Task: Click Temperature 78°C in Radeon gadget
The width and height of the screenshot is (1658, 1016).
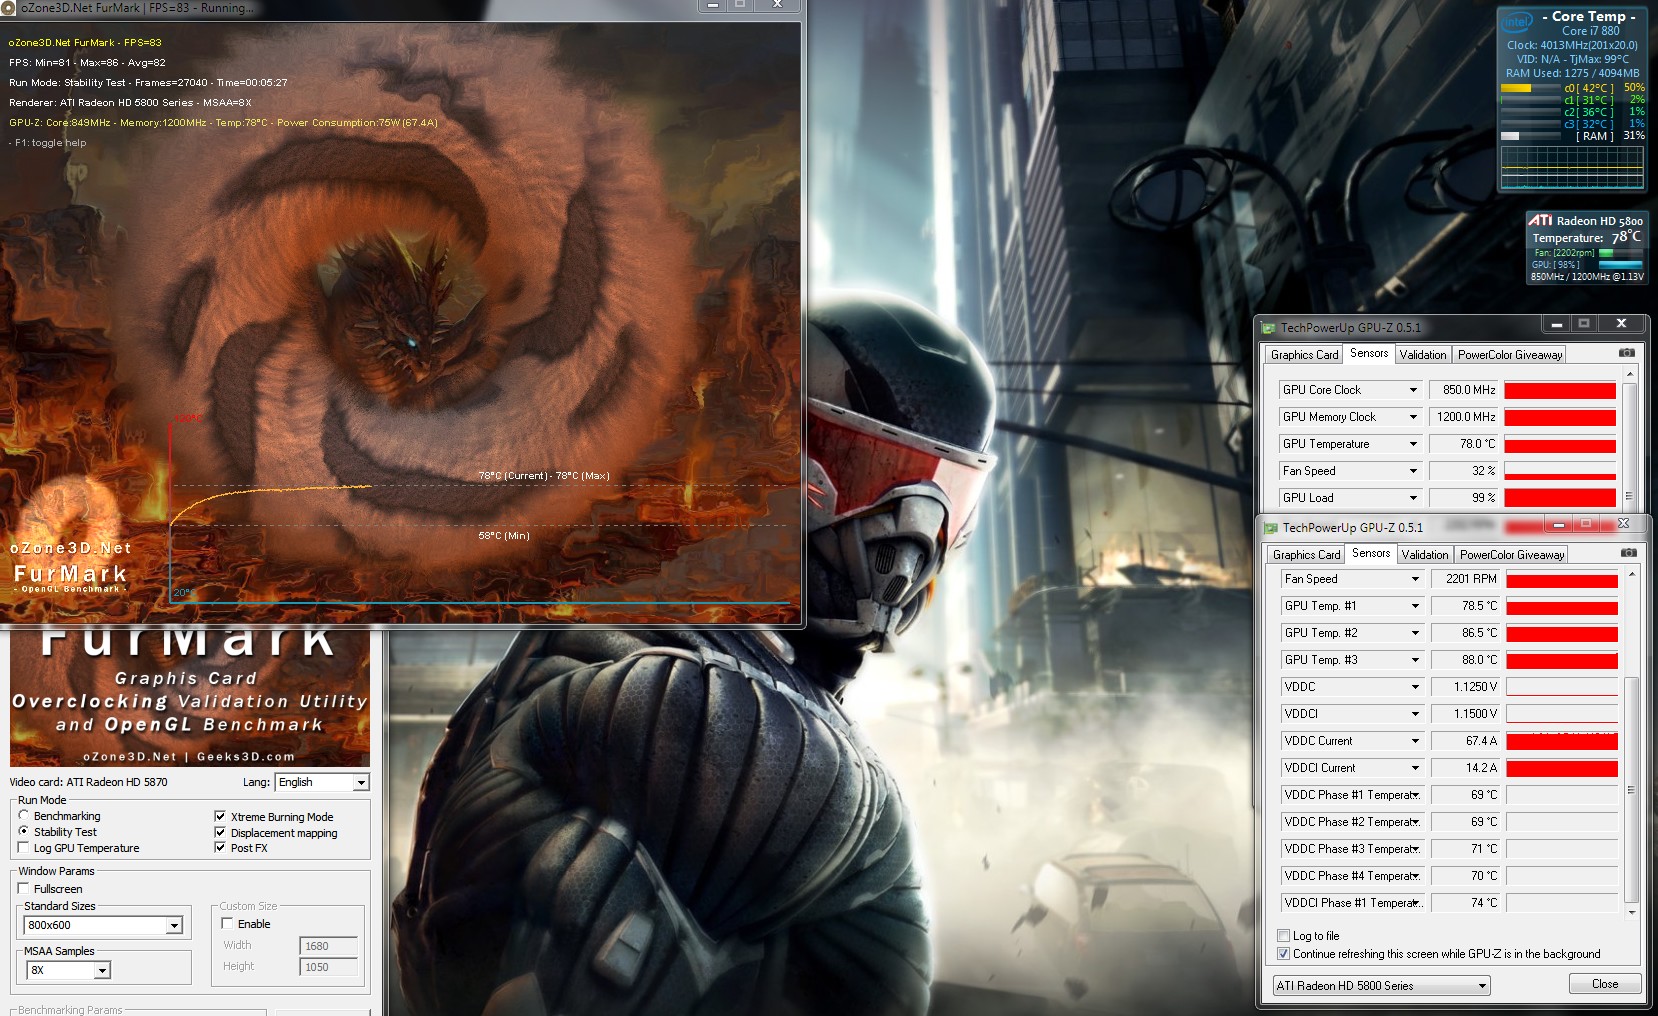Action: 1586,237
